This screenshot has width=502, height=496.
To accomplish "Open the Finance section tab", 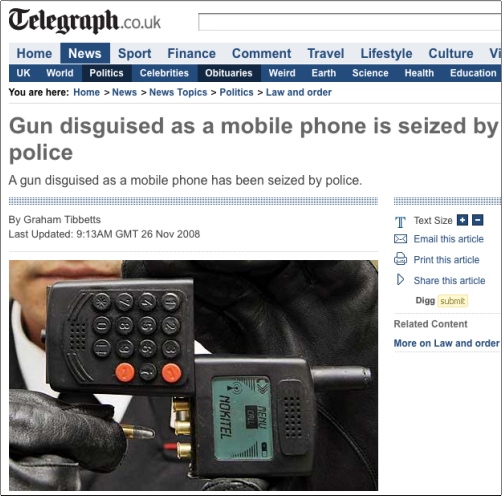I will 191,53.
